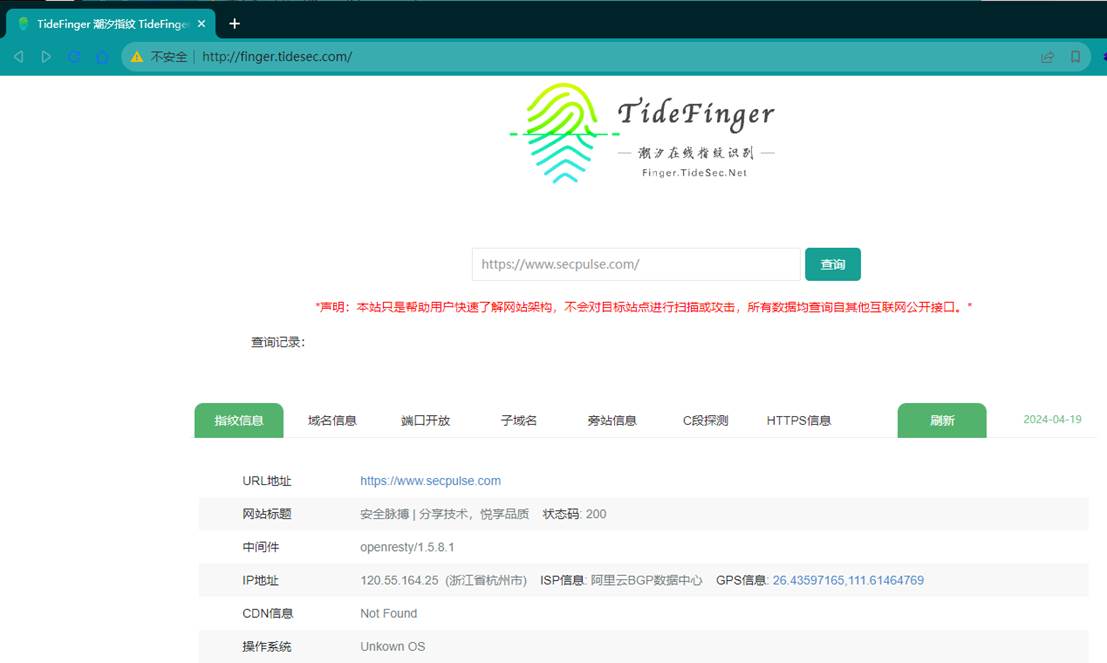
Task: Select the TideFinger browser tab
Action: point(111,24)
